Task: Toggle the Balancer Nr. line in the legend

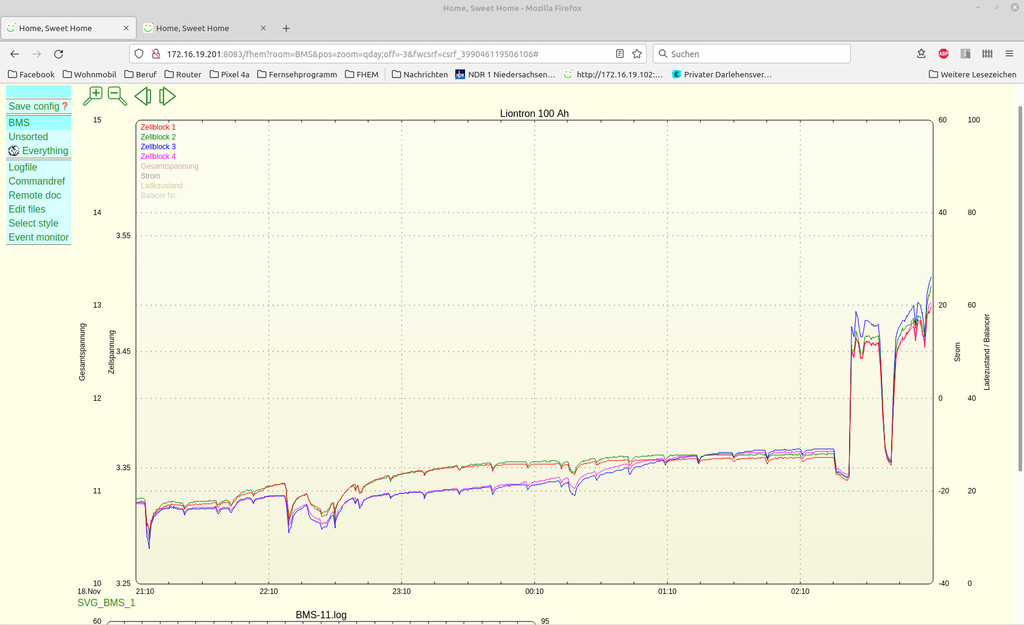Action: click(x=159, y=196)
